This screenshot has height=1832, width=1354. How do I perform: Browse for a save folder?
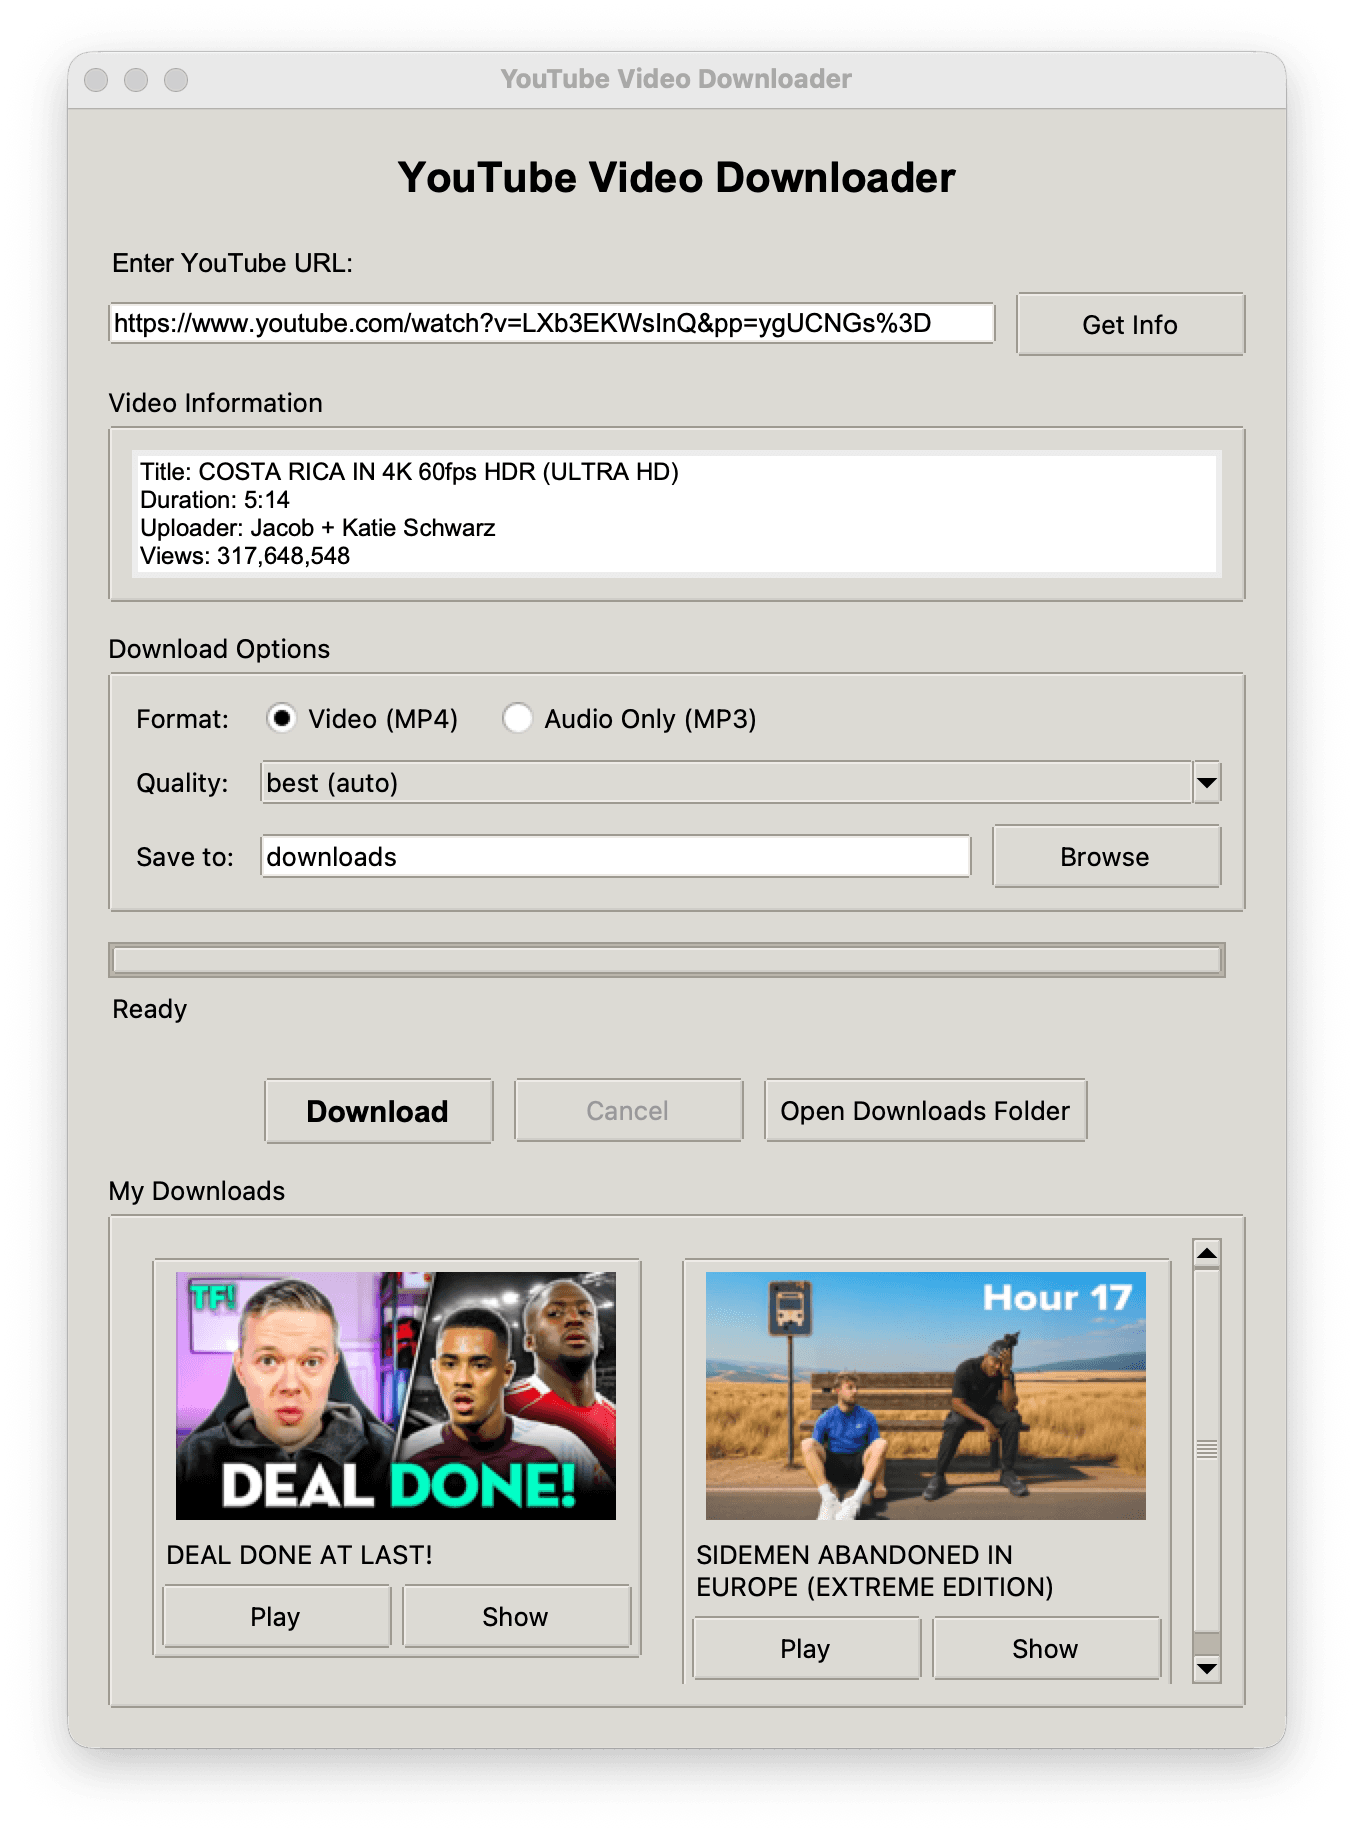coord(1106,856)
